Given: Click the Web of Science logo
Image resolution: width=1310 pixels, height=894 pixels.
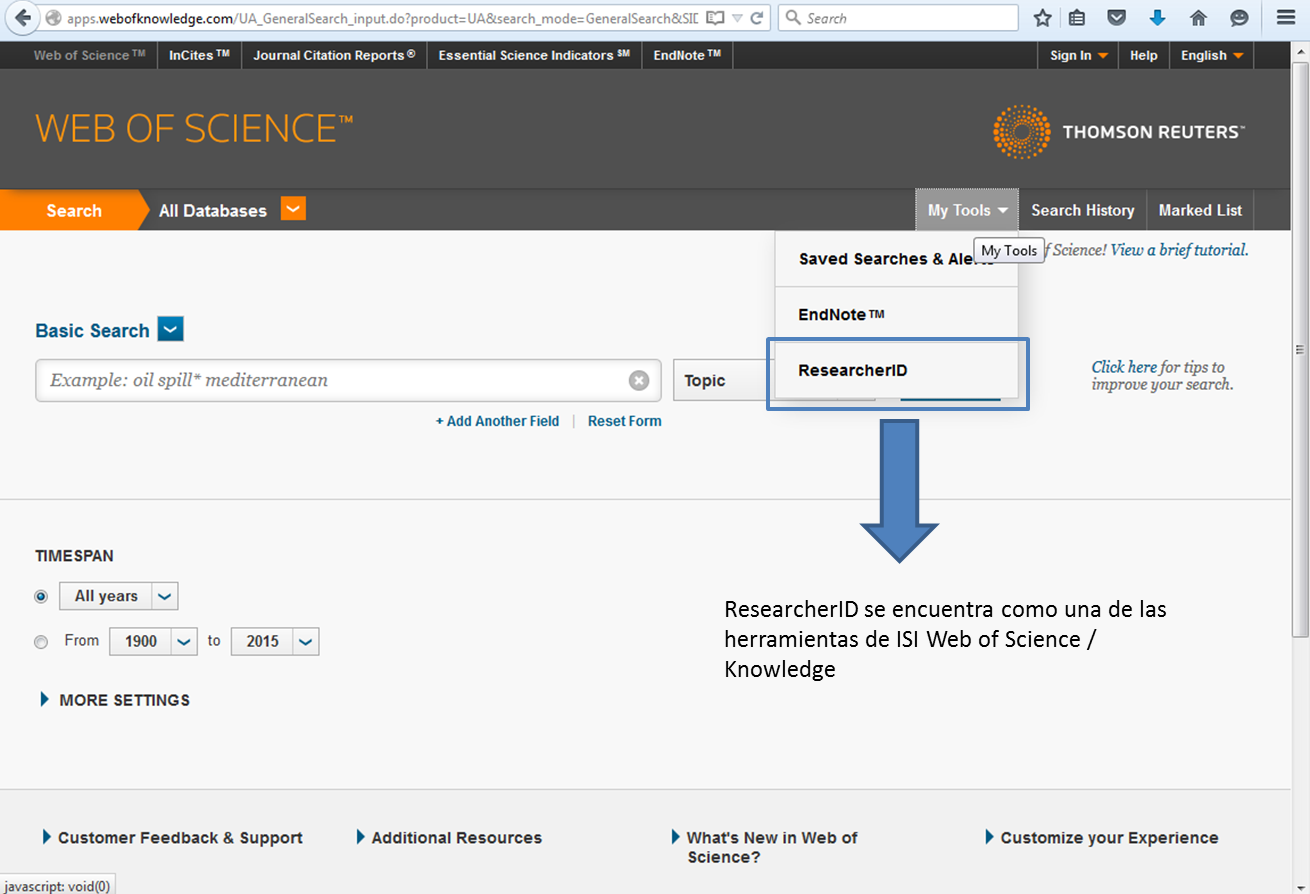Looking at the screenshot, I should (x=194, y=129).
